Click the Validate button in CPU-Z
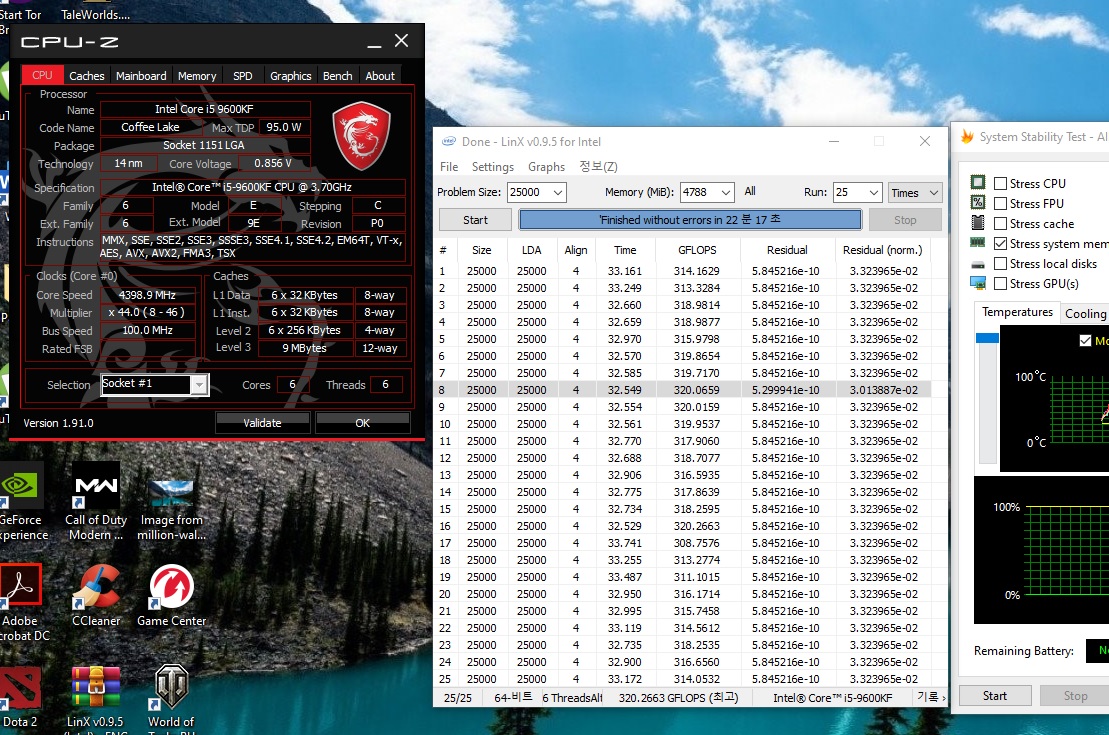Image resolution: width=1109 pixels, height=735 pixels. click(262, 423)
